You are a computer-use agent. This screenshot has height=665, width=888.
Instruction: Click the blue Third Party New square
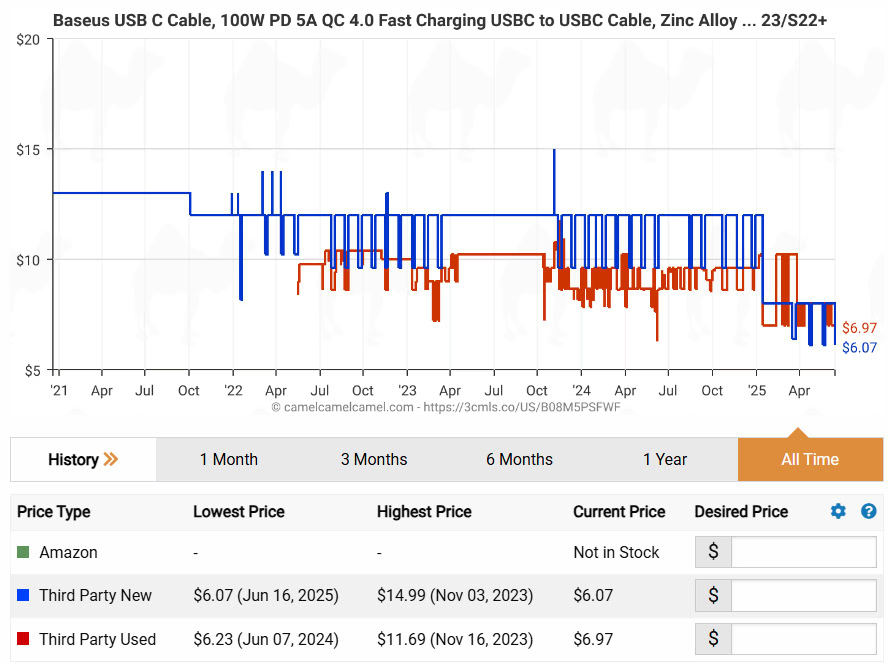pyautogui.click(x=23, y=596)
